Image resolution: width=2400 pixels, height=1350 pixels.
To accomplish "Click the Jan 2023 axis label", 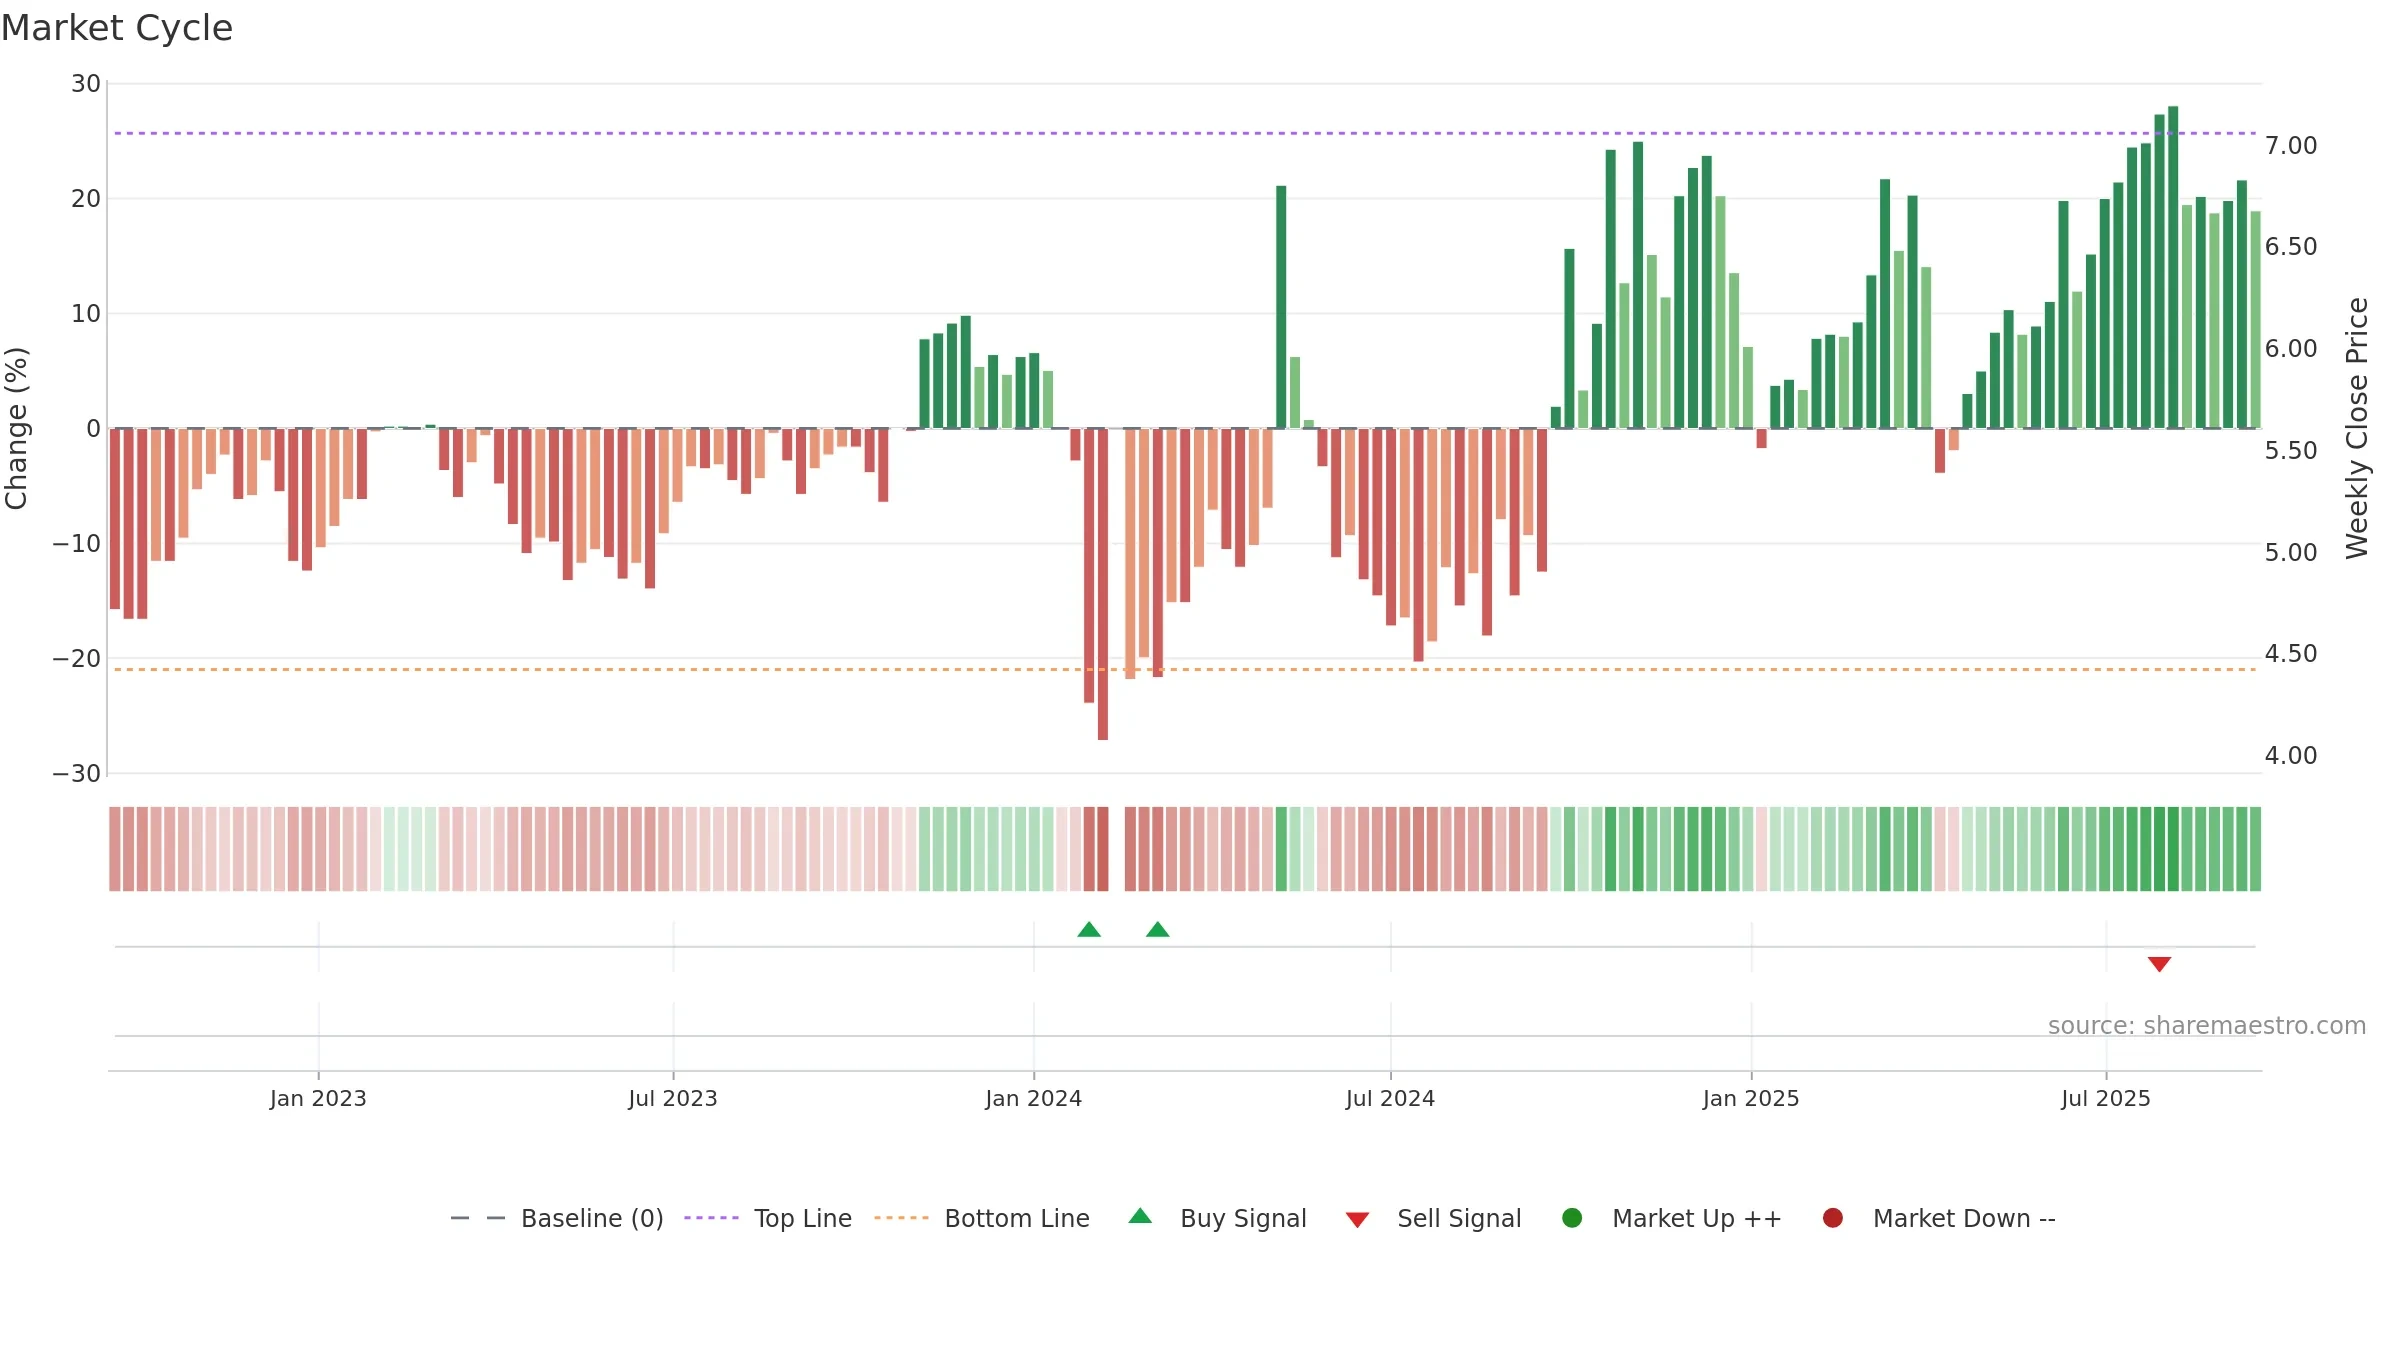I will point(318,1098).
